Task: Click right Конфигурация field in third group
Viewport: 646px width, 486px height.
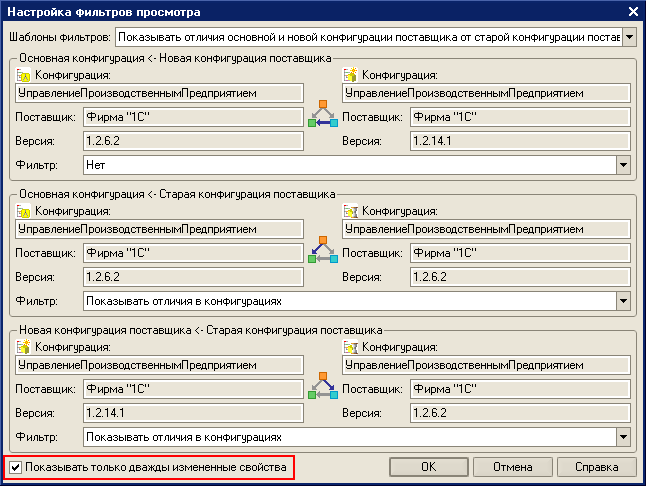Action: (x=486, y=365)
